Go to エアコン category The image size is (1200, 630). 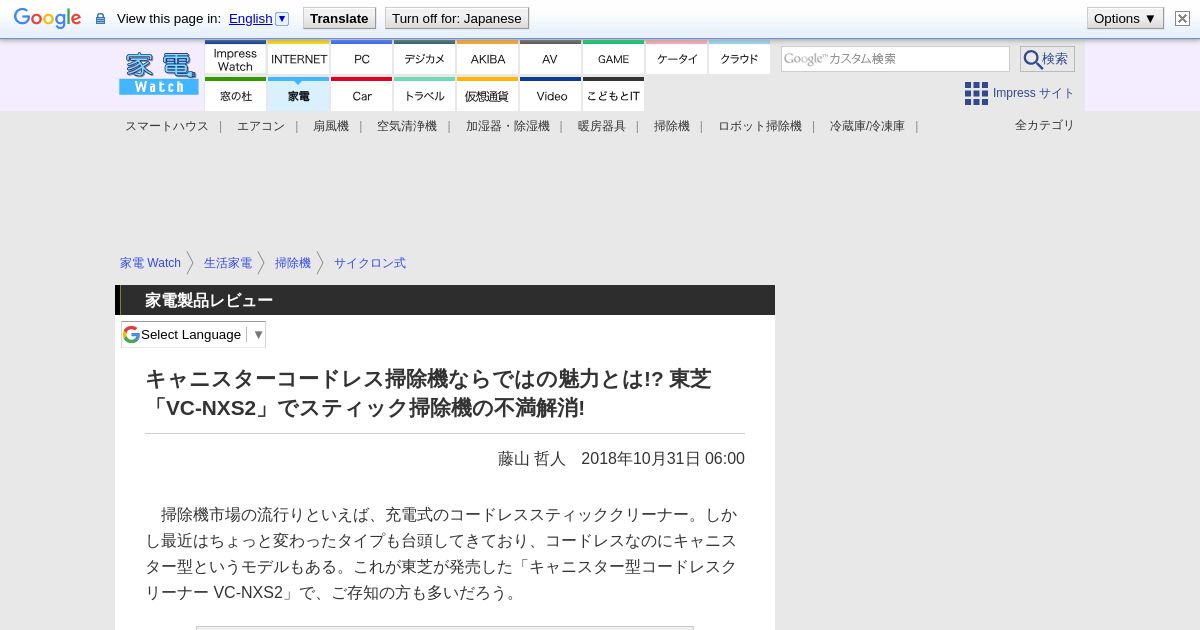click(x=261, y=126)
